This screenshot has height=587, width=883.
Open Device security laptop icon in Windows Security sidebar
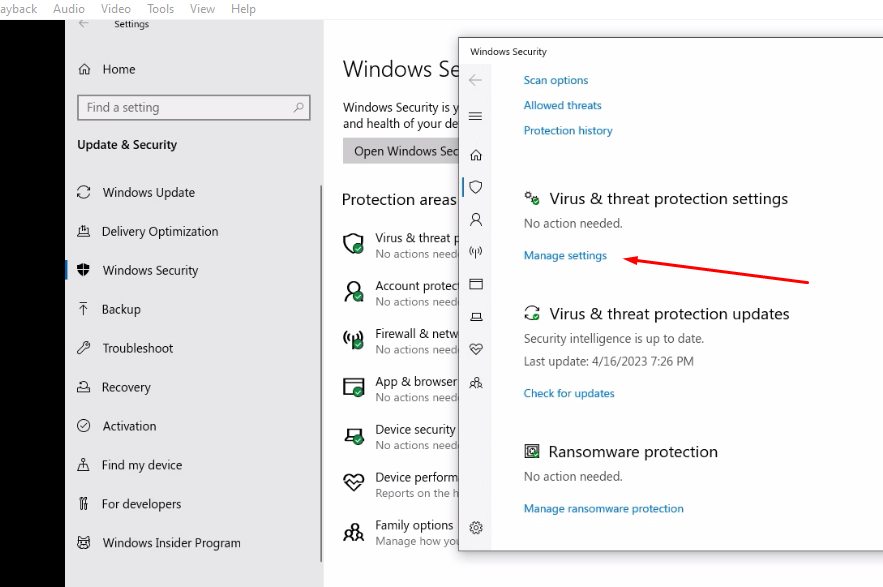pyautogui.click(x=476, y=317)
